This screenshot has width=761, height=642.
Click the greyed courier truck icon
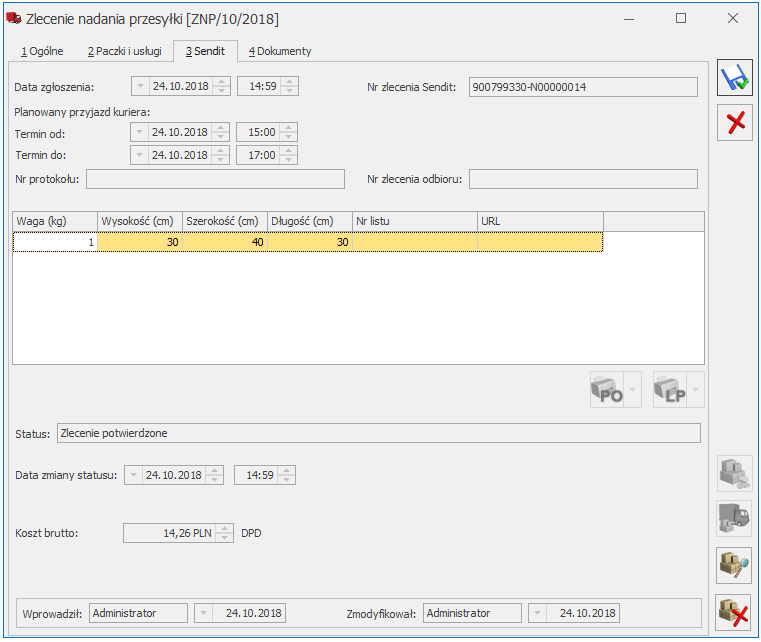[x=734, y=519]
